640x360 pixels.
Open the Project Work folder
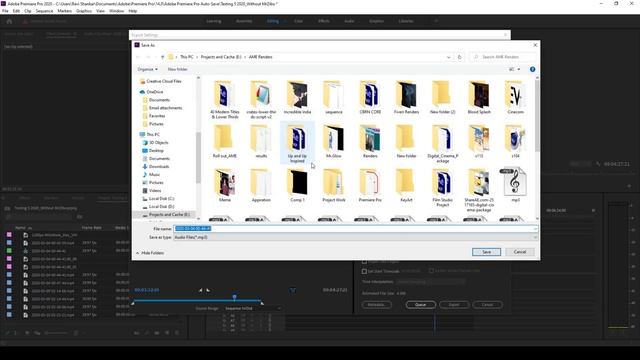click(x=333, y=186)
